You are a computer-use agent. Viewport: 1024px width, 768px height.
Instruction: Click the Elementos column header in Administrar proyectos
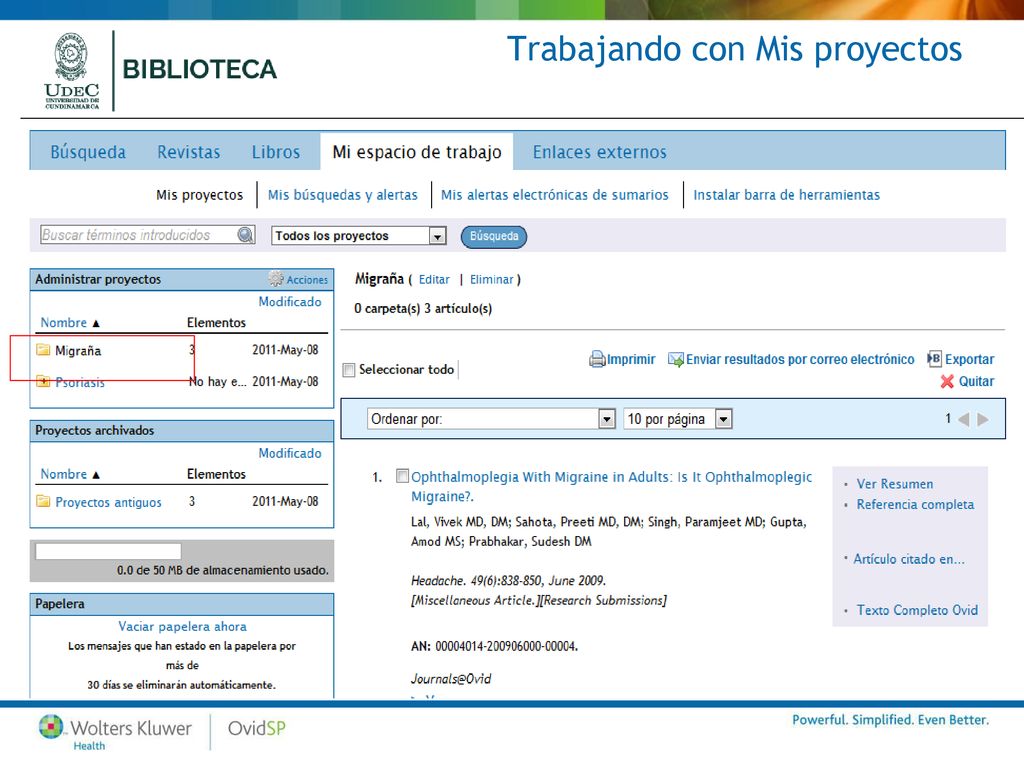216,323
